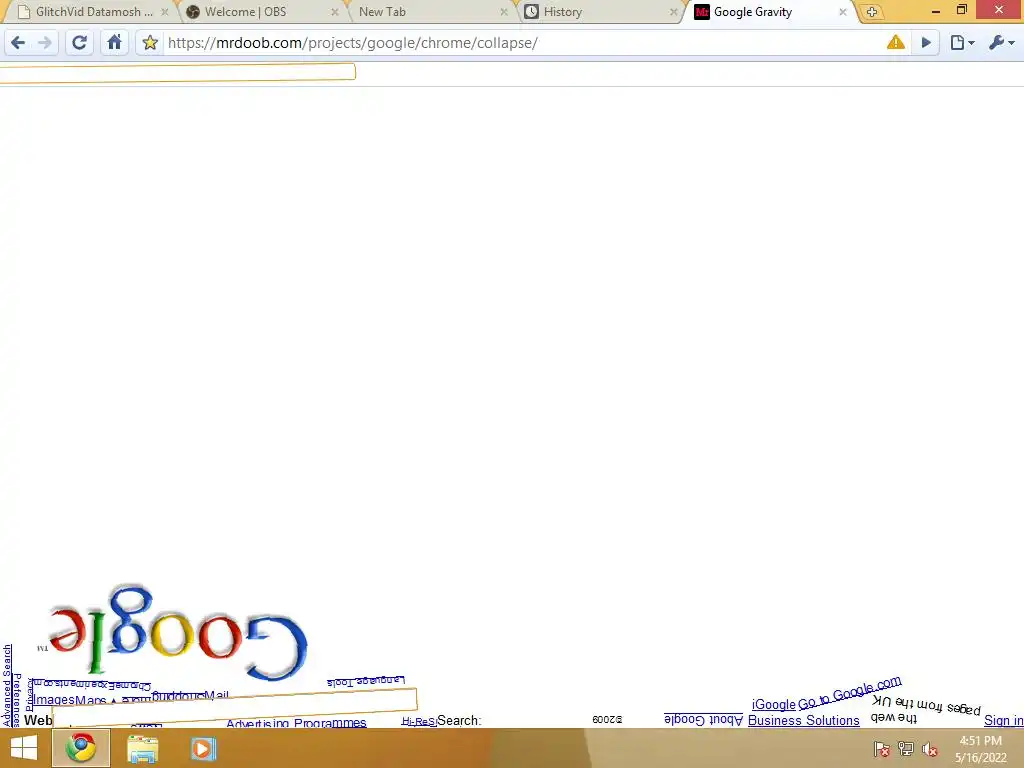Screen dimensions: 1024x768
Task: Open the Maps link
Action: click(x=91, y=701)
